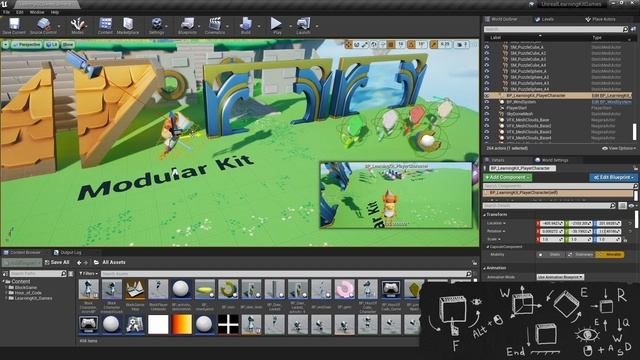Image resolution: width=640 pixels, height=360 pixels.
Task: Open the Modes toolbar icon
Action: point(77,25)
